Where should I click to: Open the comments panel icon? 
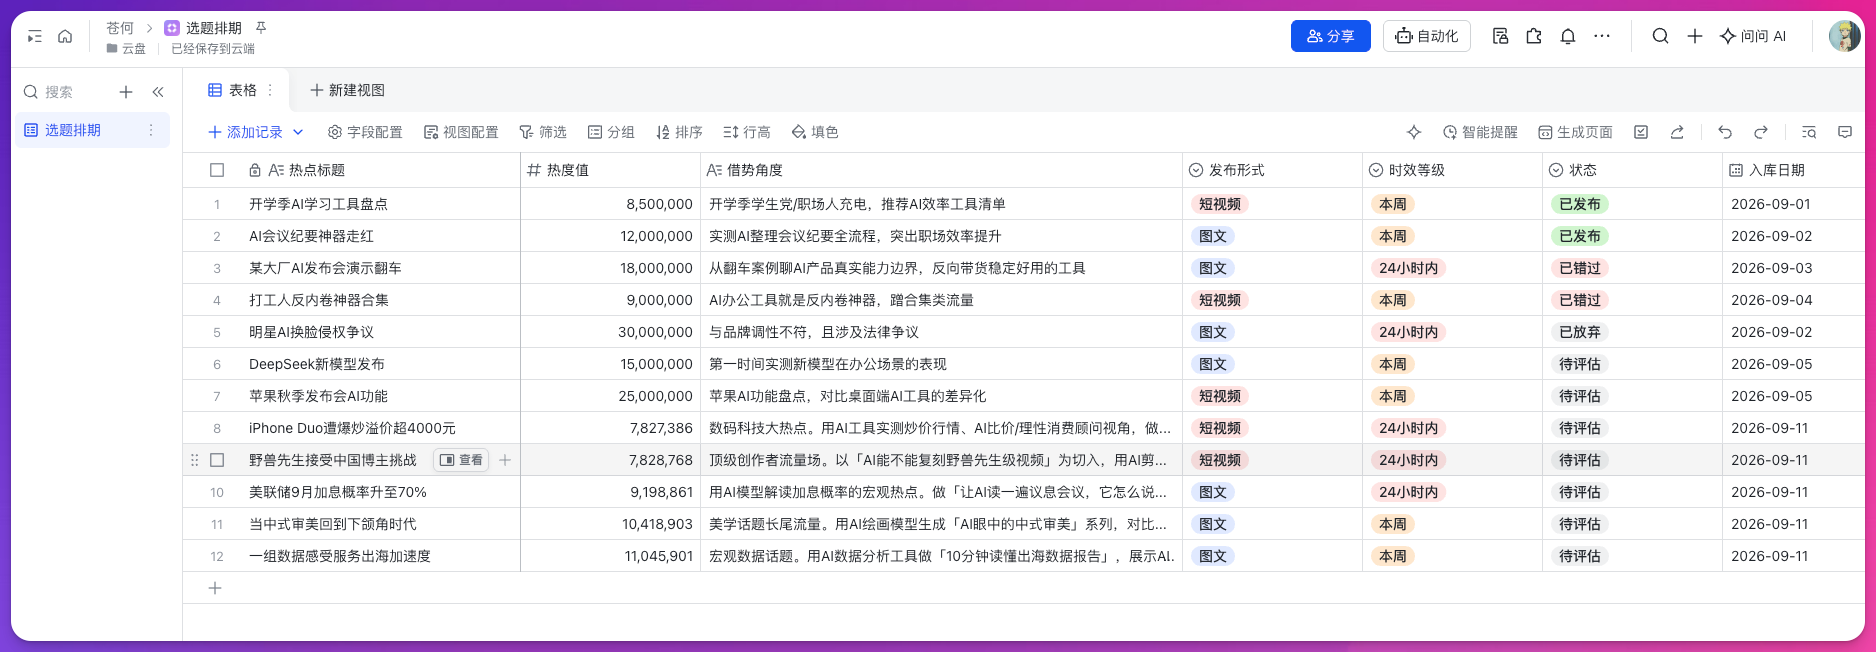coord(1845,132)
